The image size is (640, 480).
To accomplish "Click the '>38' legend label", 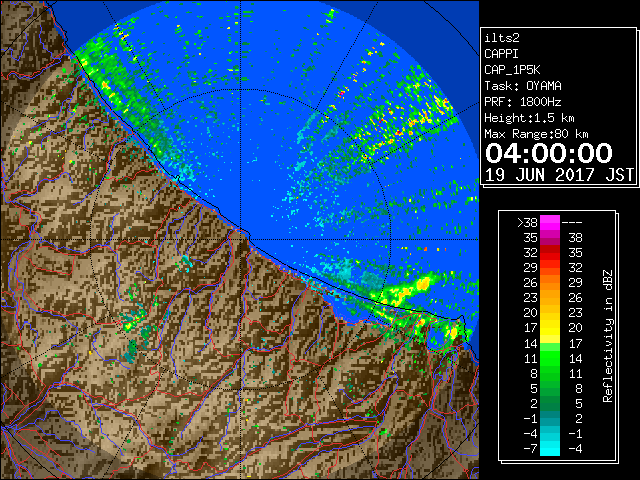I will (527, 223).
